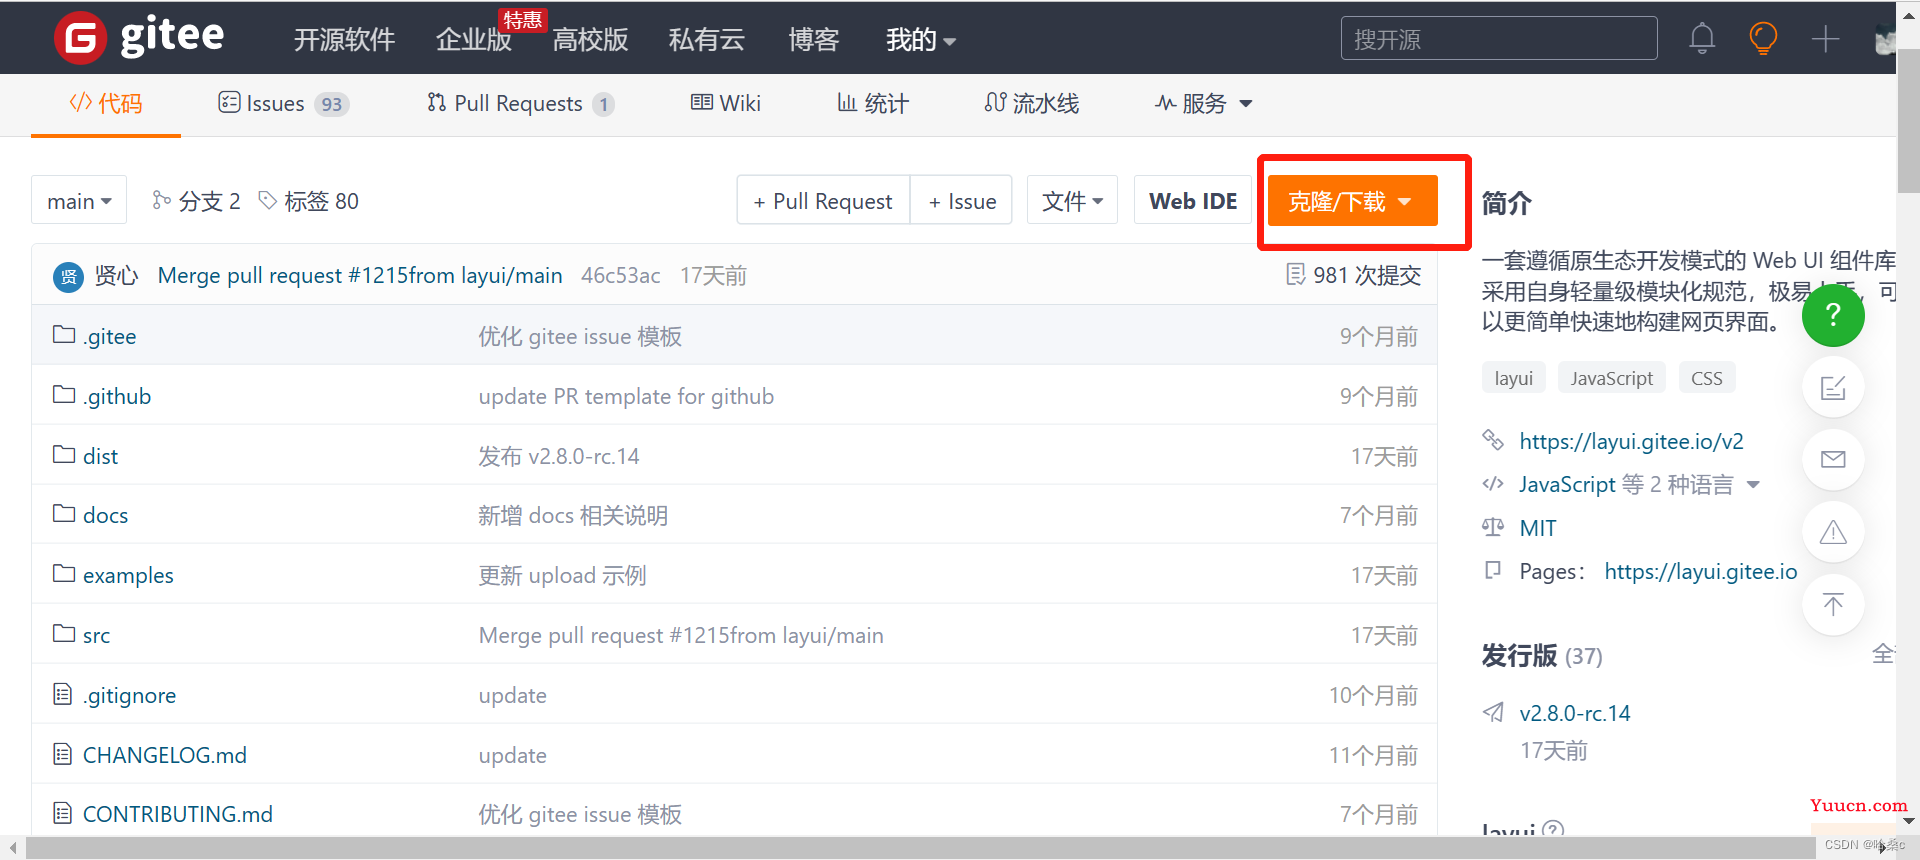1920x860 pixels.
Task: Open the Wiki tab
Action: coord(726,103)
